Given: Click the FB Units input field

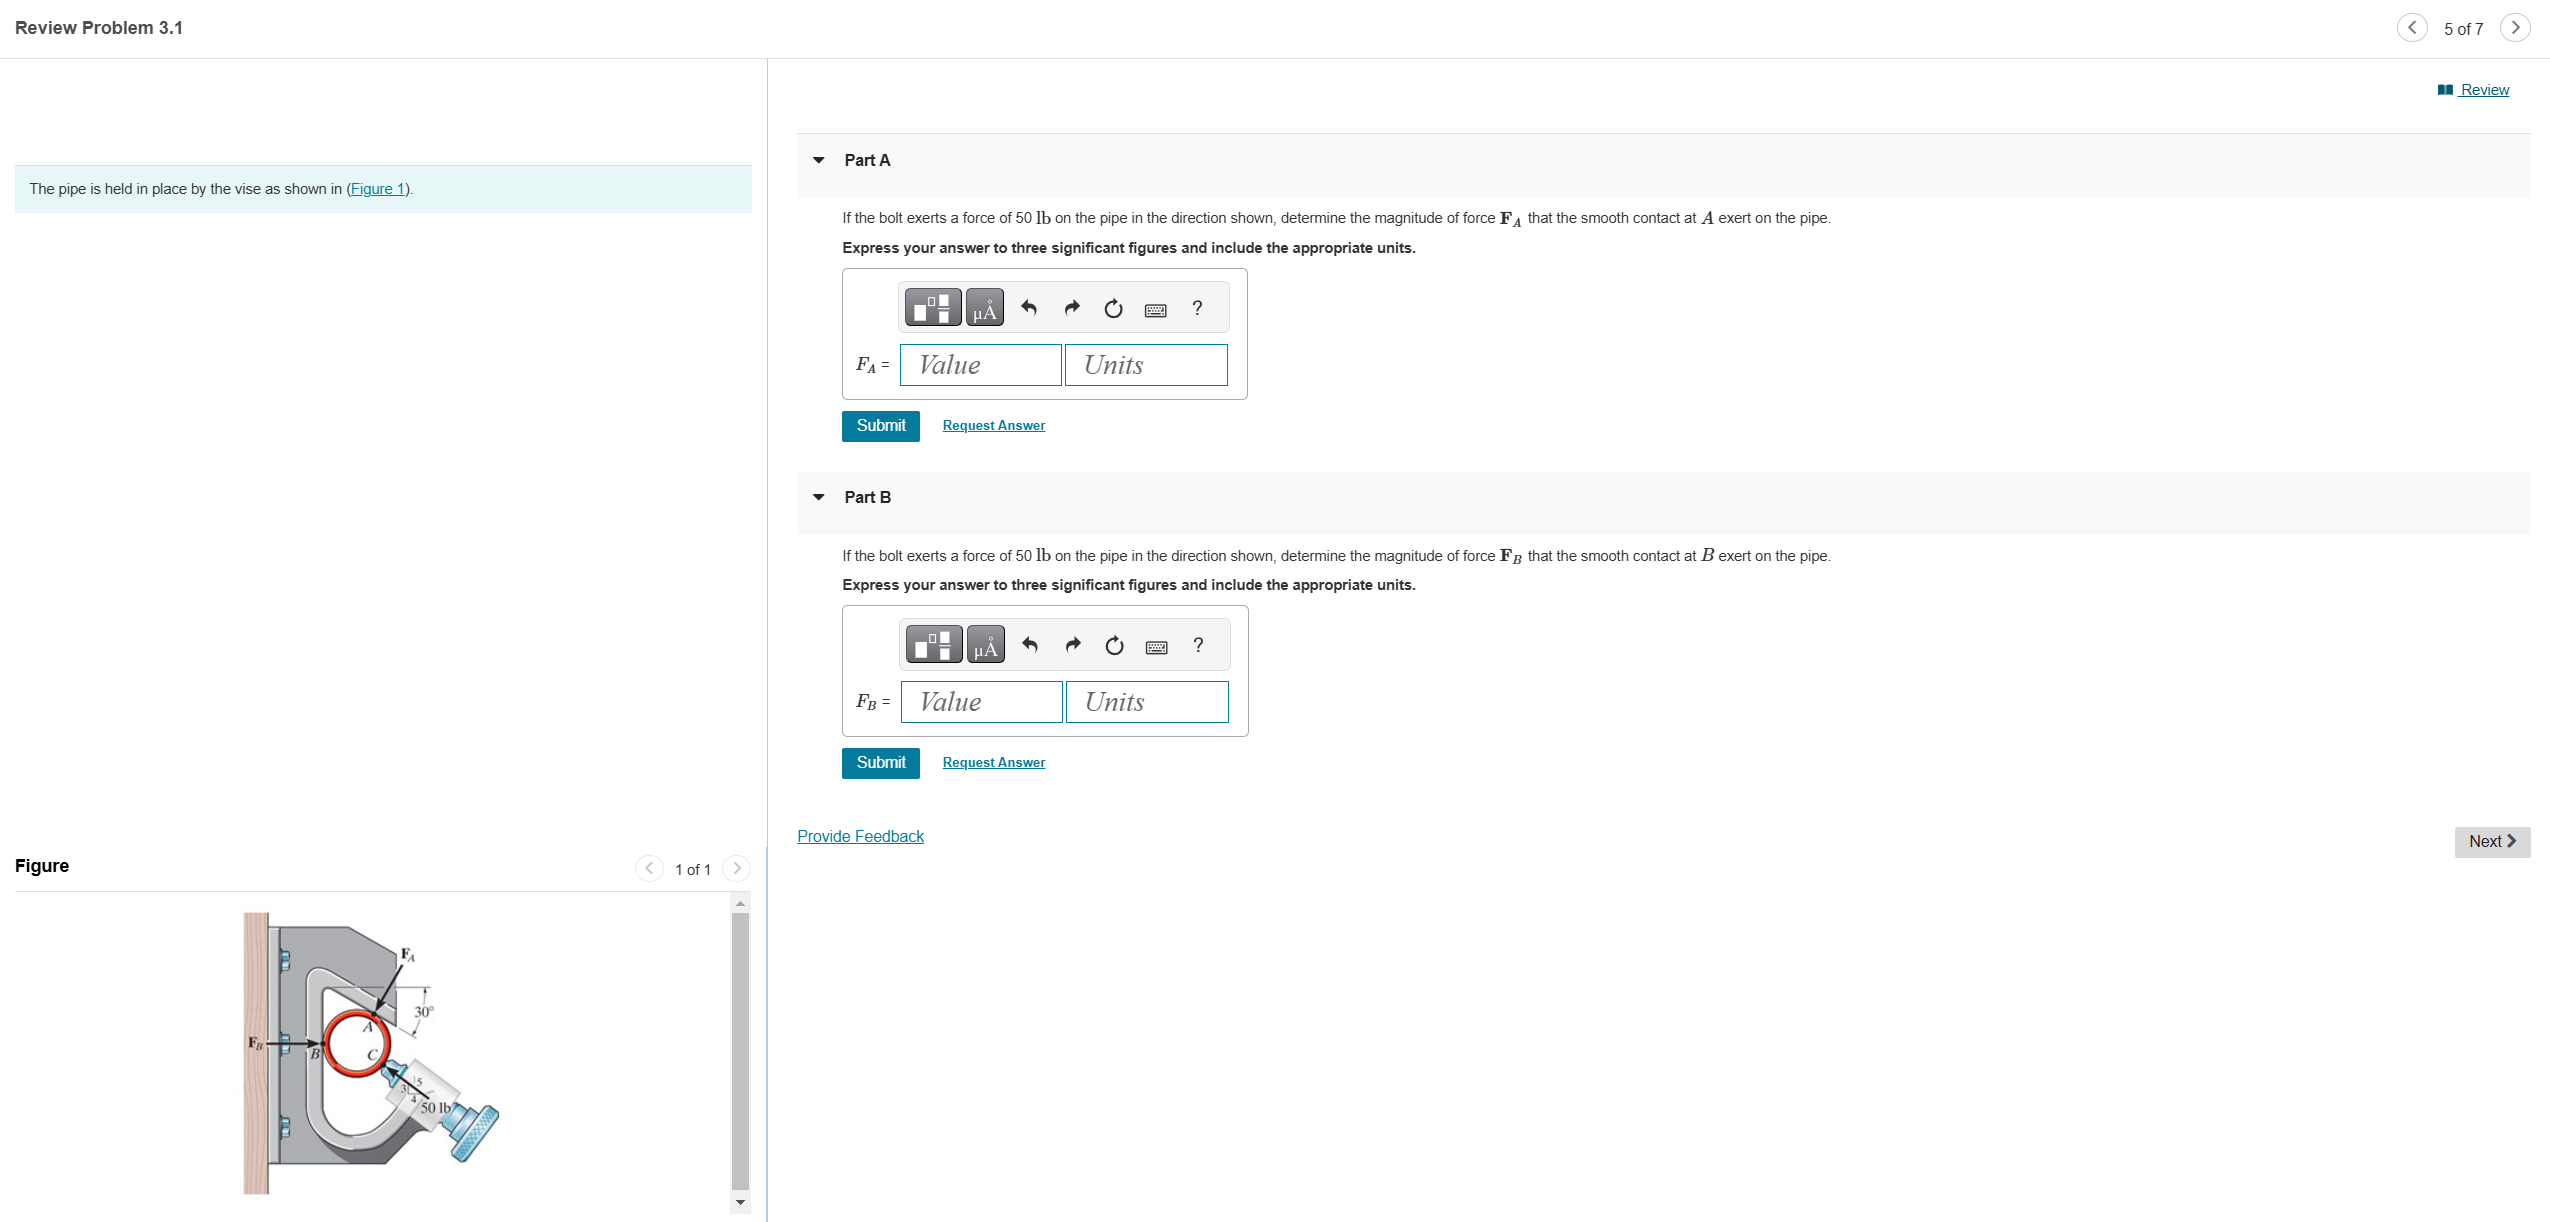Looking at the screenshot, I should (1147, 702).
